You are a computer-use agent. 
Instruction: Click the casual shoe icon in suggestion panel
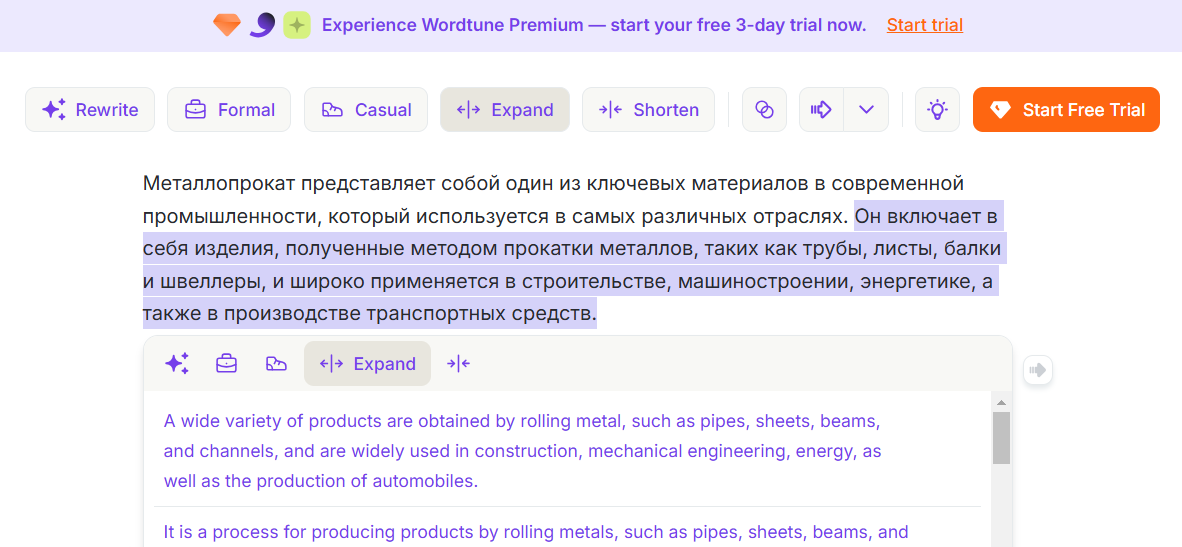pyautogui.click(x=277, y=364)
